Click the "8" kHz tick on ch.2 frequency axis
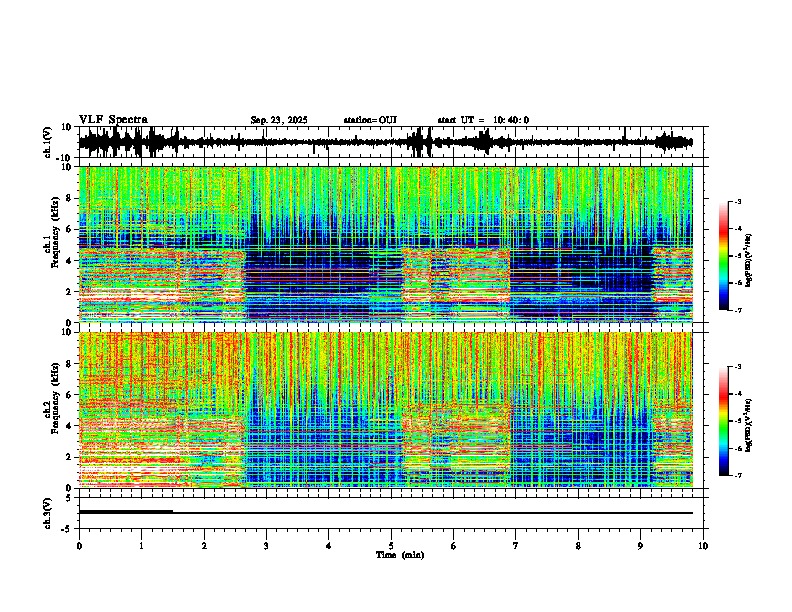The image size is (792, 612). point(69,364)
